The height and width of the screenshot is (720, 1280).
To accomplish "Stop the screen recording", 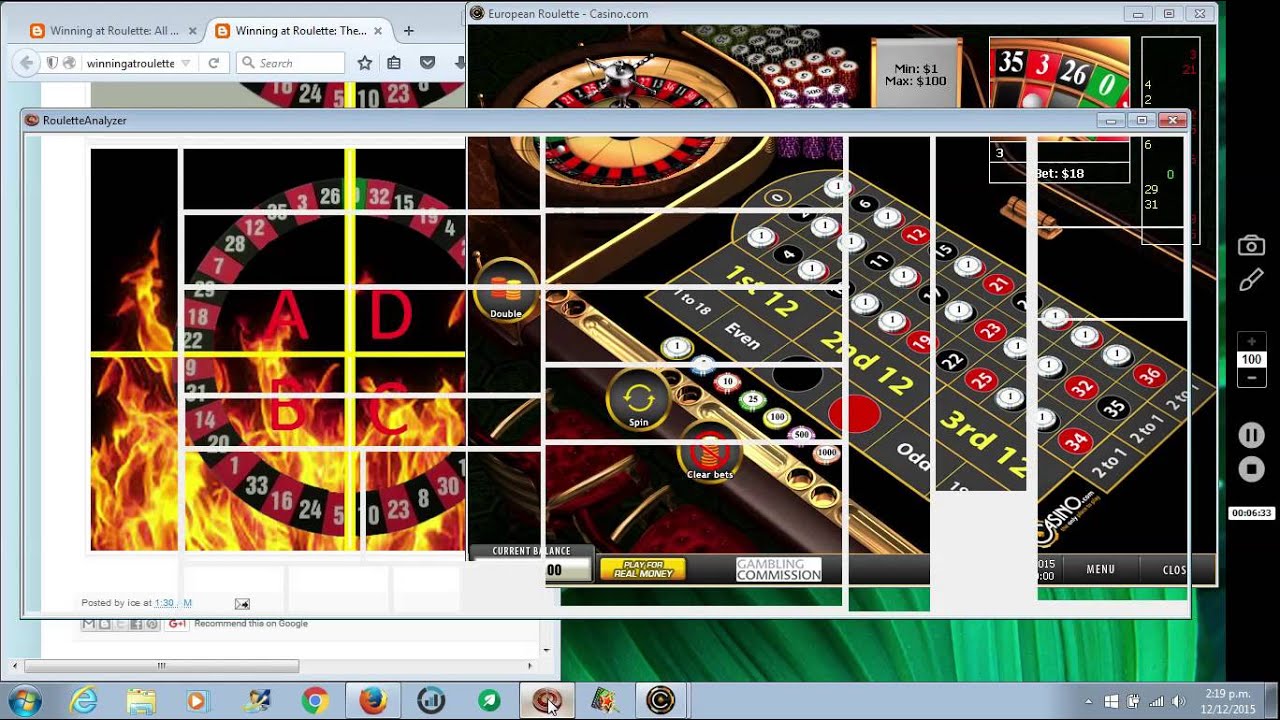I will click(1251, 469).
